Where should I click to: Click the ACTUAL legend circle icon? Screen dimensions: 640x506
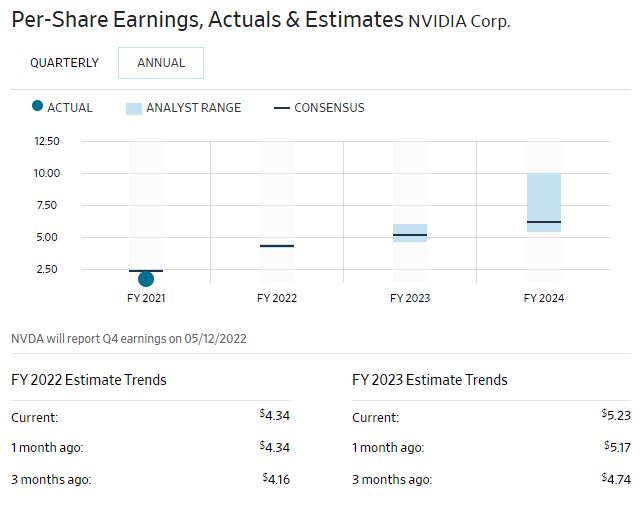coord(37,106)
